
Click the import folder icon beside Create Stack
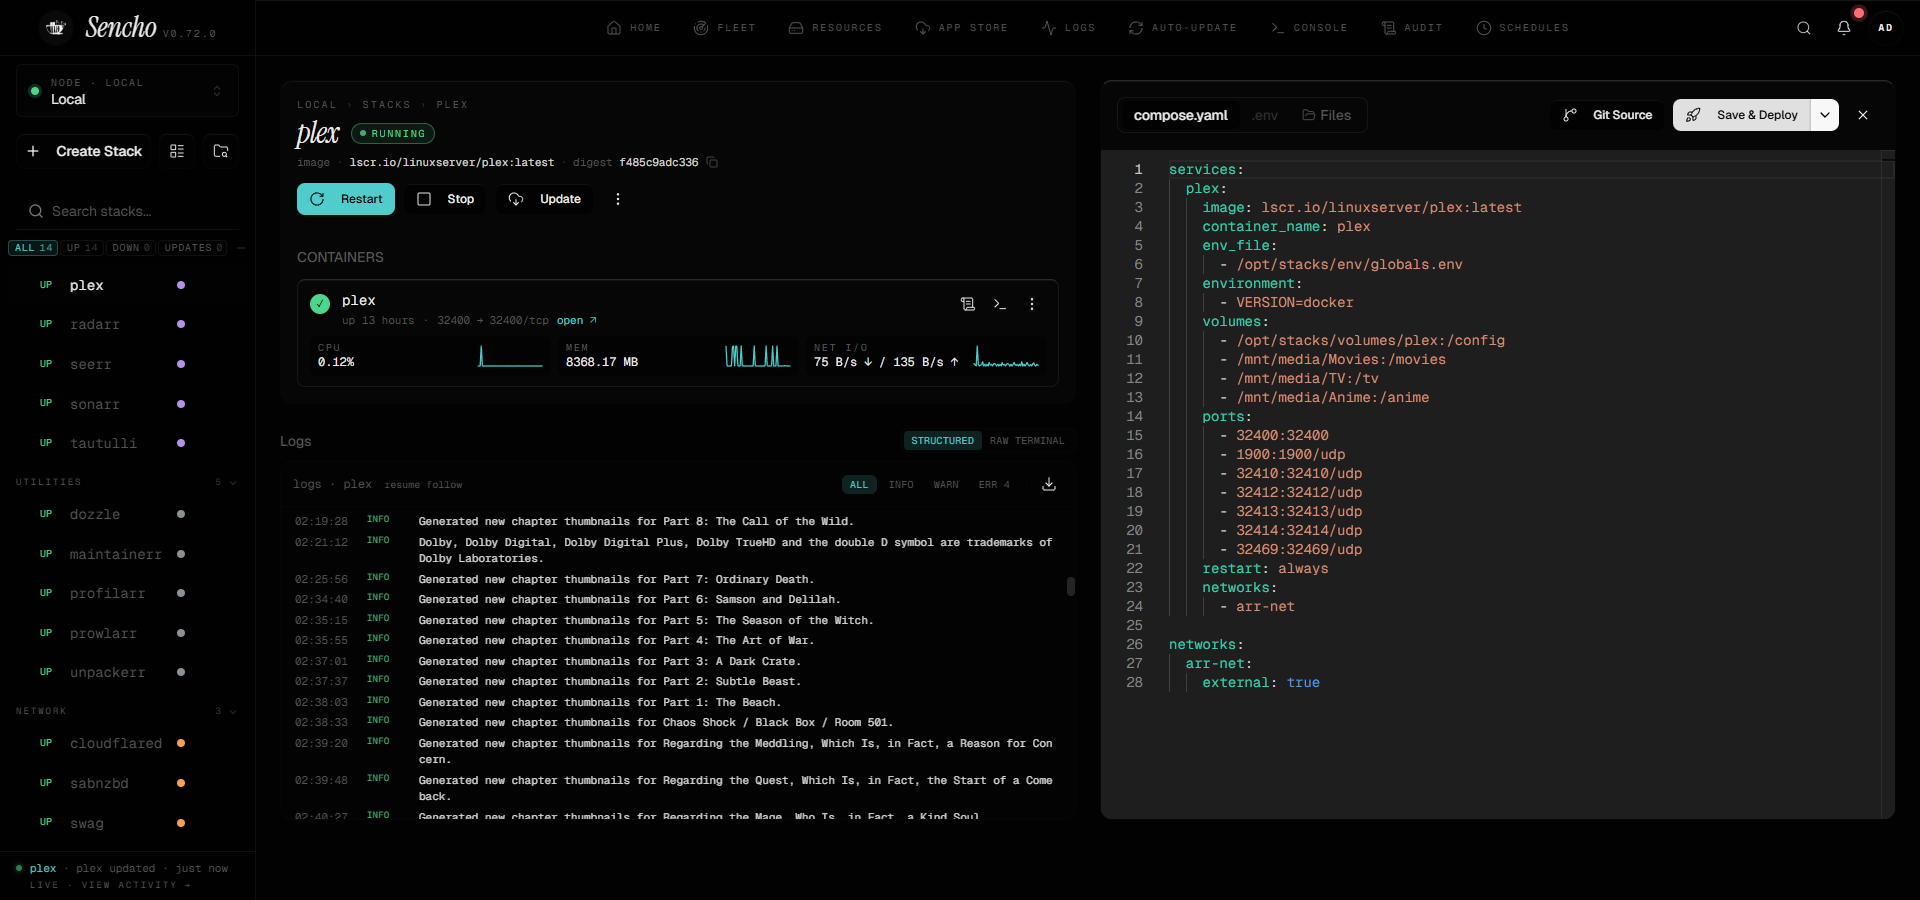tap(221, 151)
